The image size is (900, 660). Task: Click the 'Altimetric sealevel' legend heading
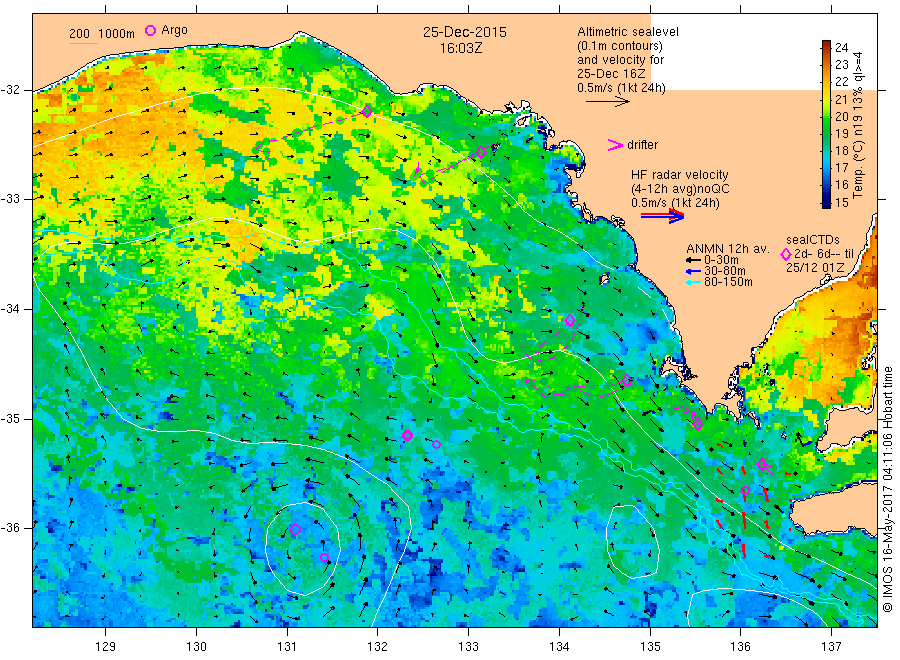tap(628, 32)
